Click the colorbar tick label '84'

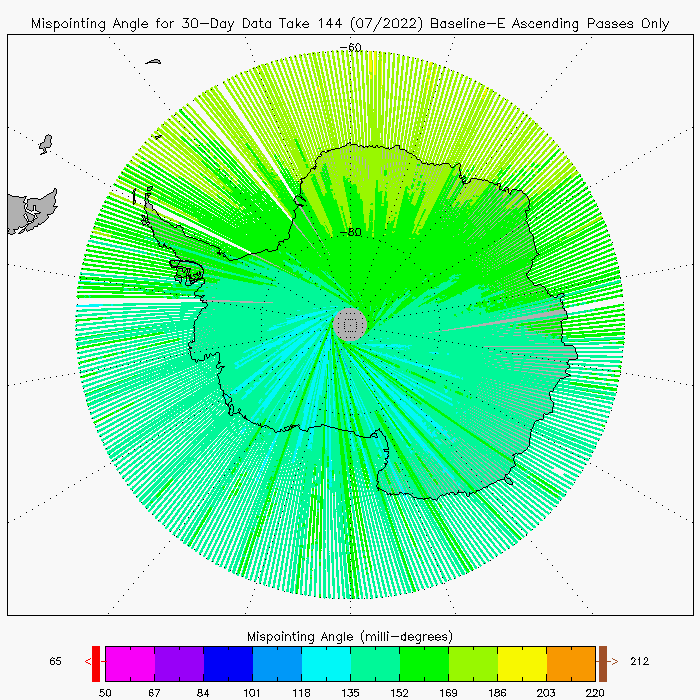pos(203,693)
